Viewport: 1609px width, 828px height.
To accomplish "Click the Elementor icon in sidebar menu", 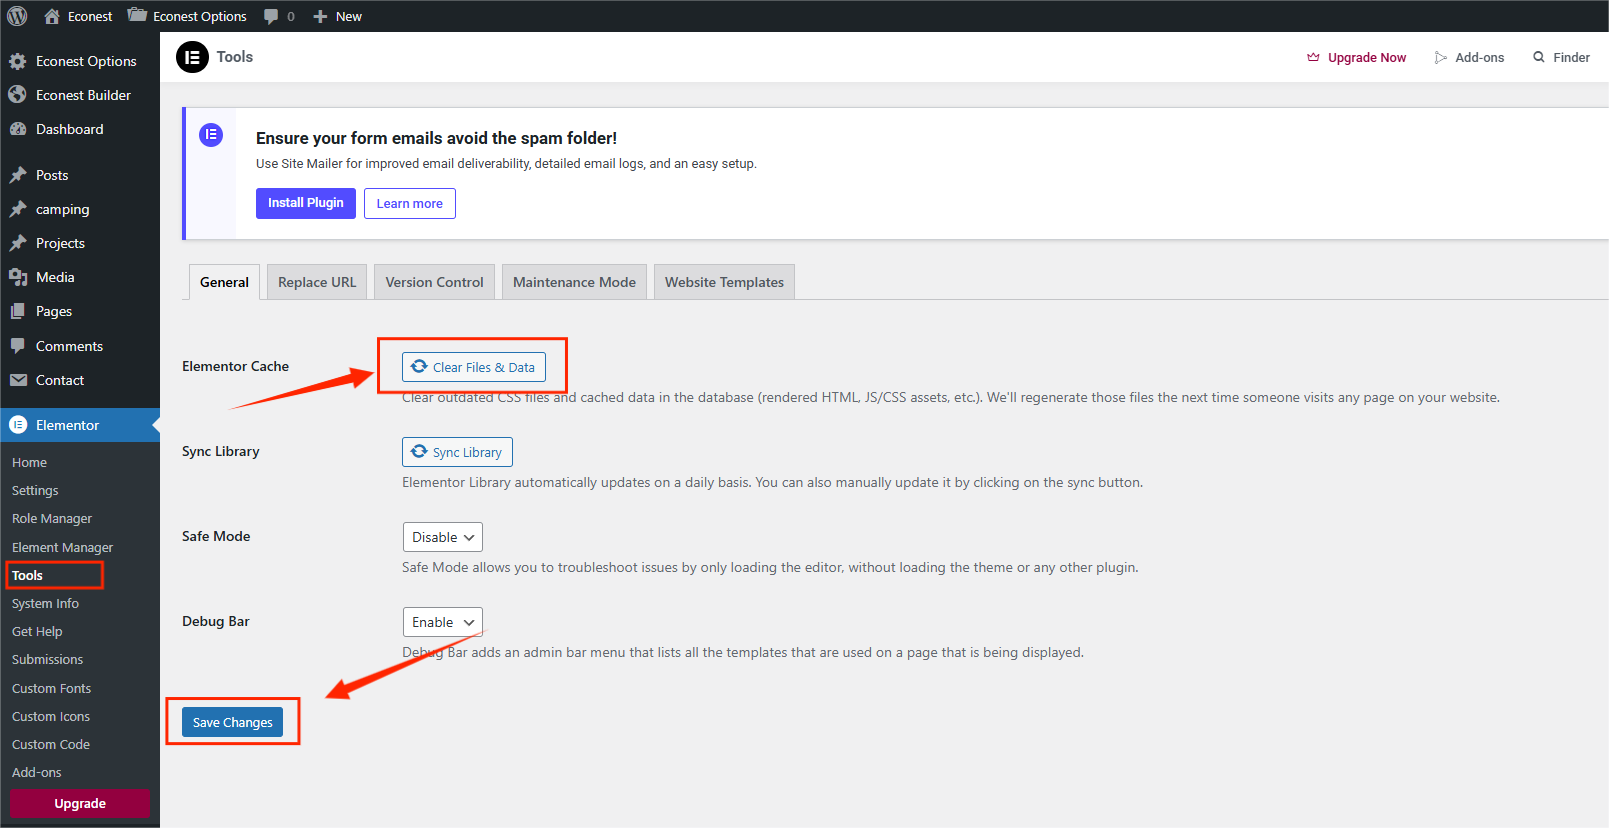I will tap(18, 425).
